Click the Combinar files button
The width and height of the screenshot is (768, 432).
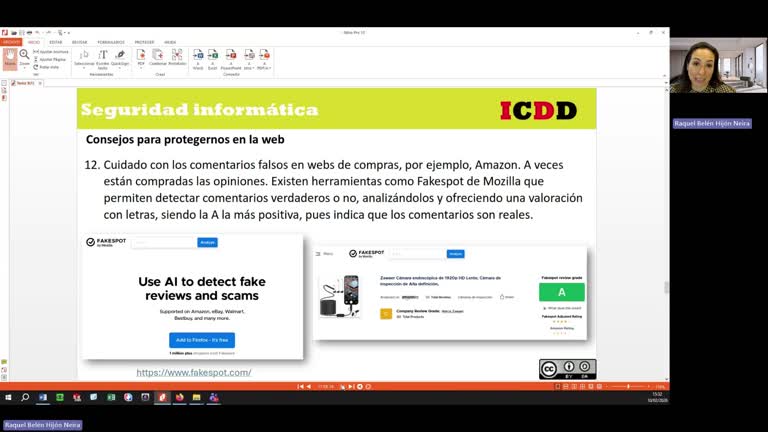158,58
